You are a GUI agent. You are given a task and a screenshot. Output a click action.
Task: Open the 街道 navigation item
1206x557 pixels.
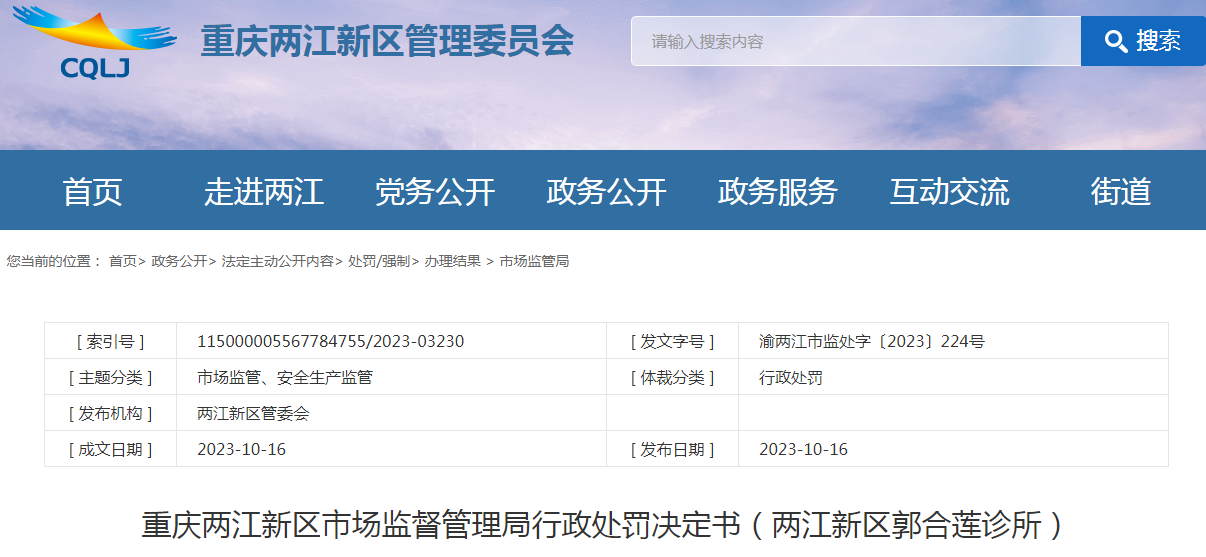[x=1120, y=191]
